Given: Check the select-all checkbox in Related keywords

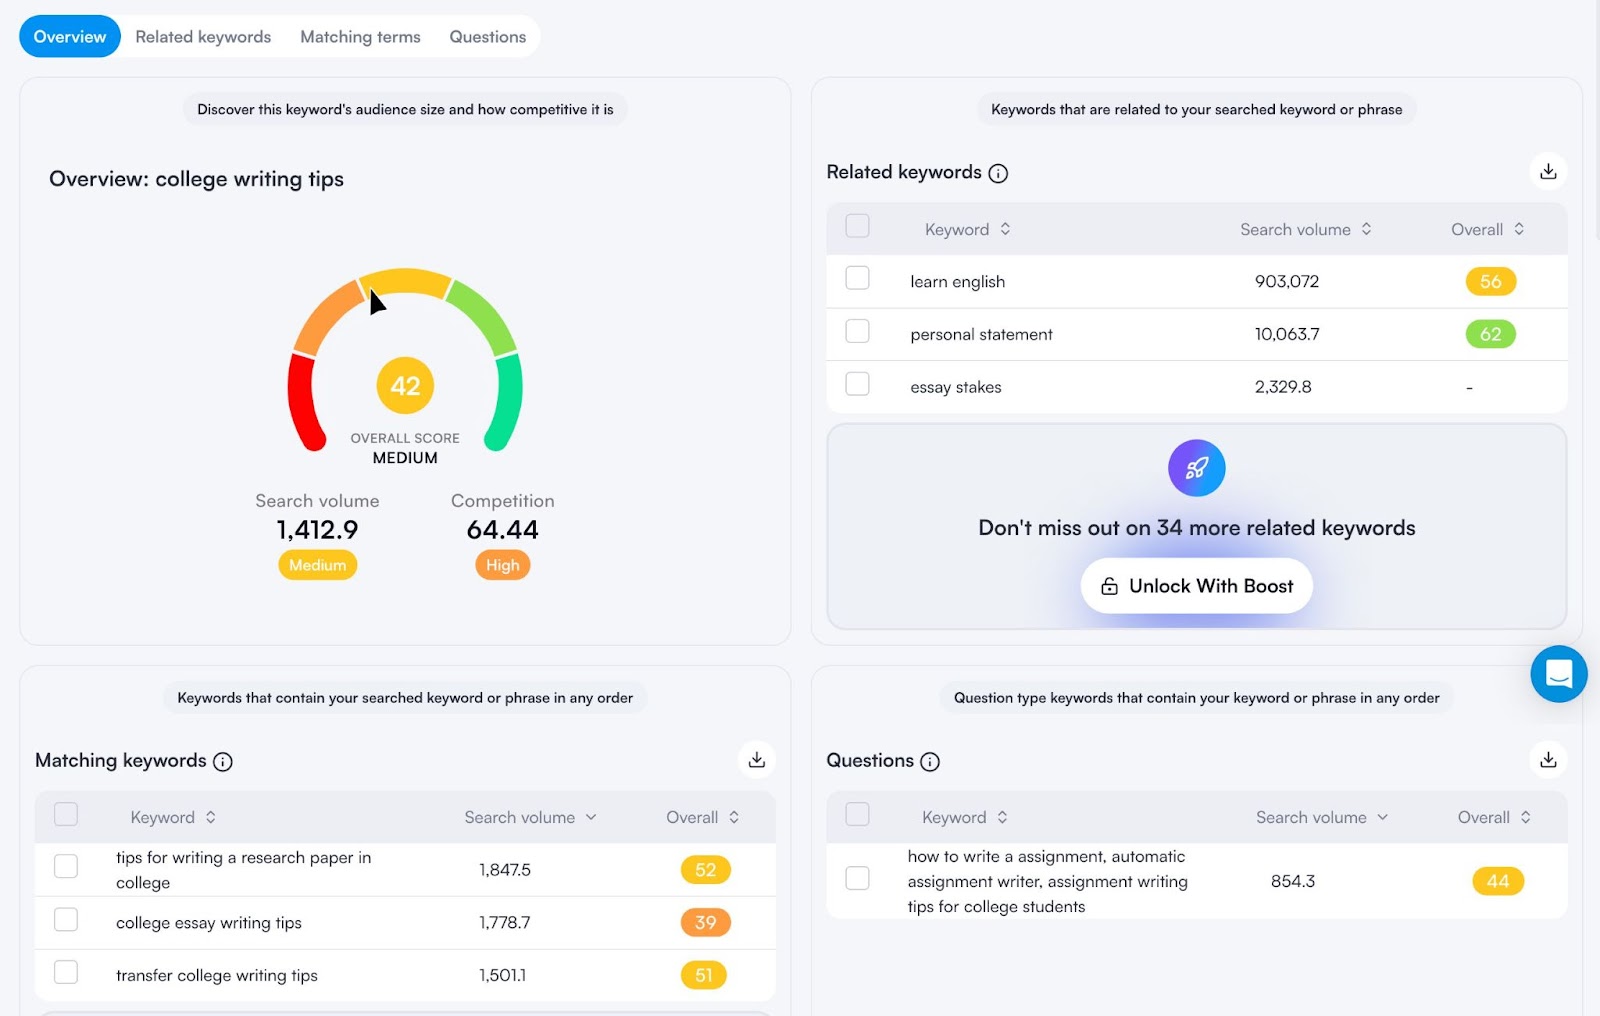Looking at the screenshot, I should pos(857,226).
